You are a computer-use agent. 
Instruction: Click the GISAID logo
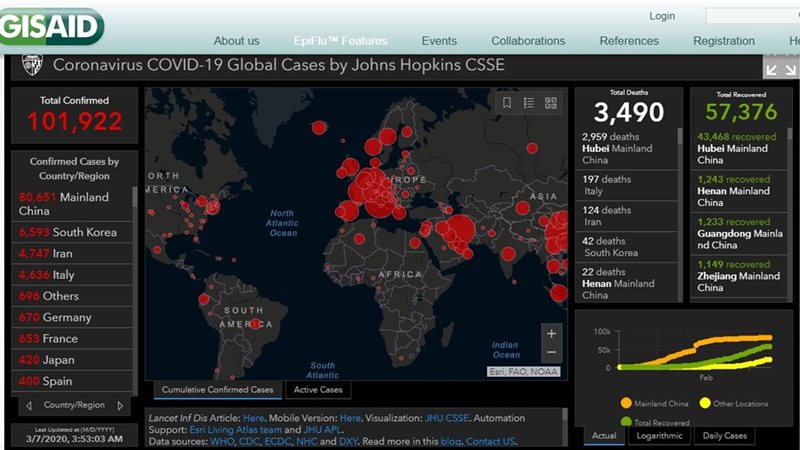tap(51, 28)
